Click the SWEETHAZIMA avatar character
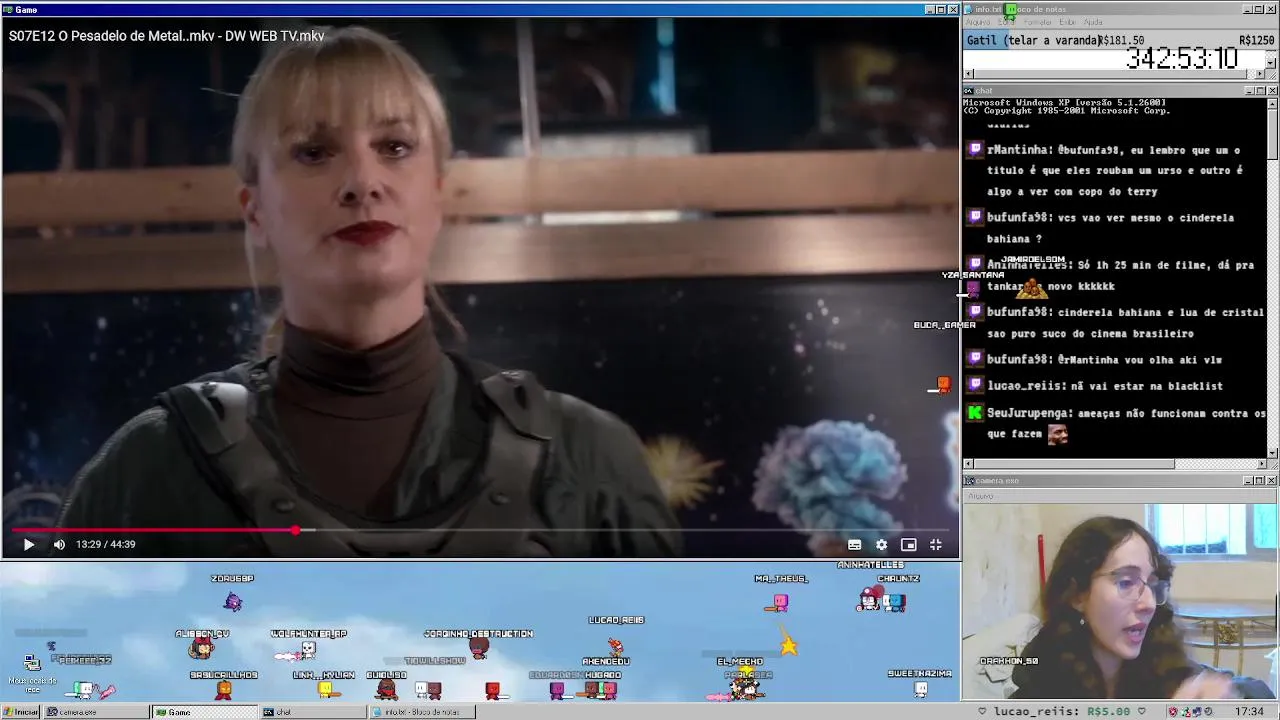The image size is (1280, 720). pyautogui.click(x=920, y=689)
